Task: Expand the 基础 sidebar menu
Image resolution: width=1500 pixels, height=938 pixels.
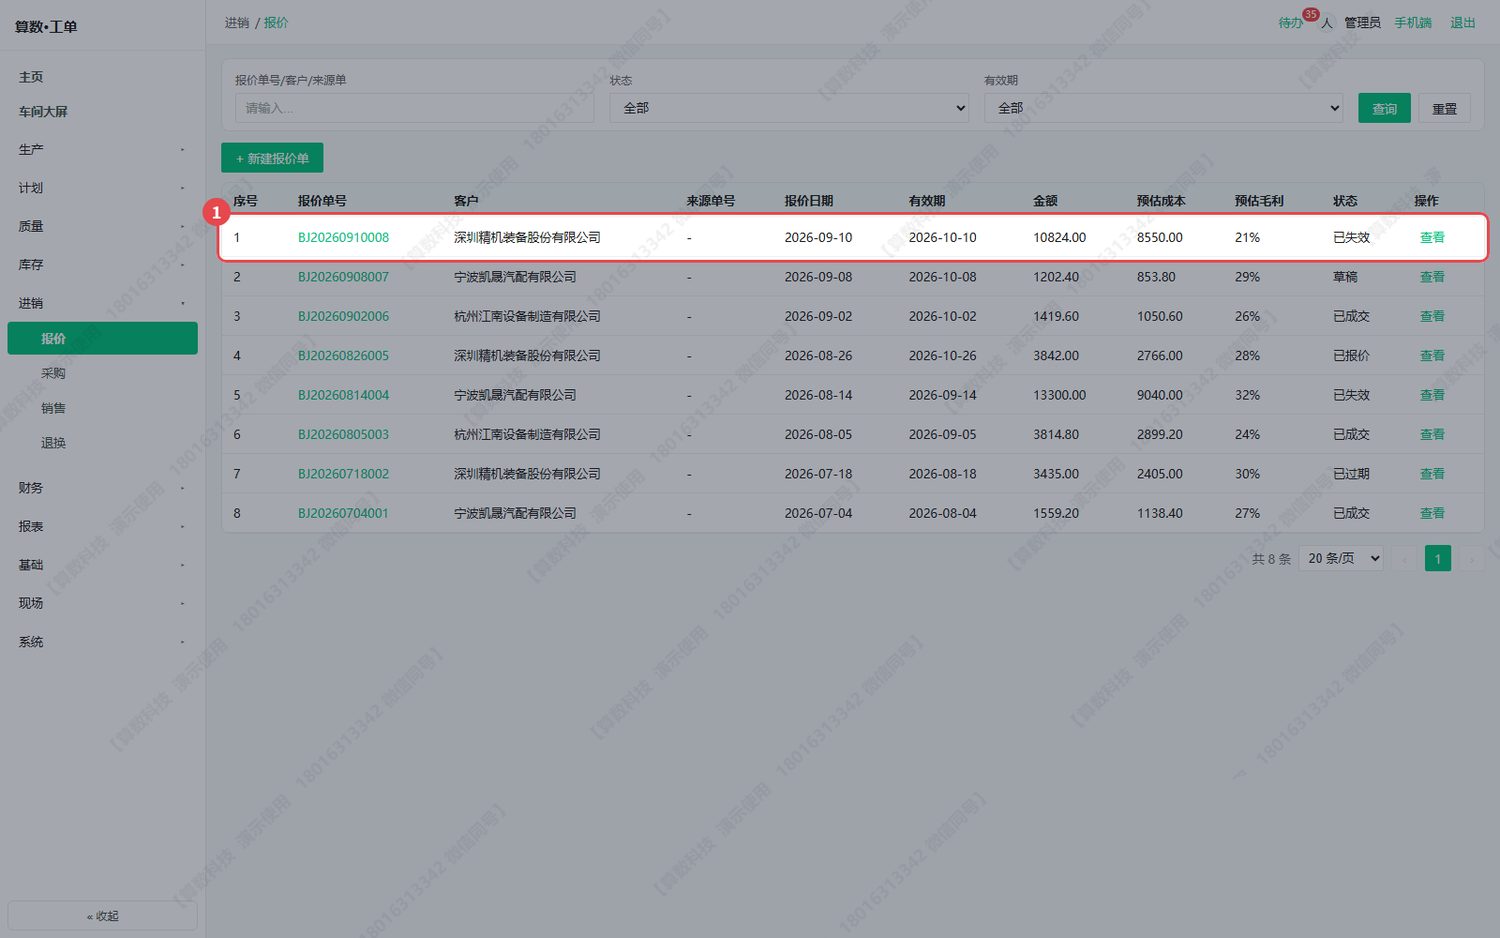Action: coord(102,565)
